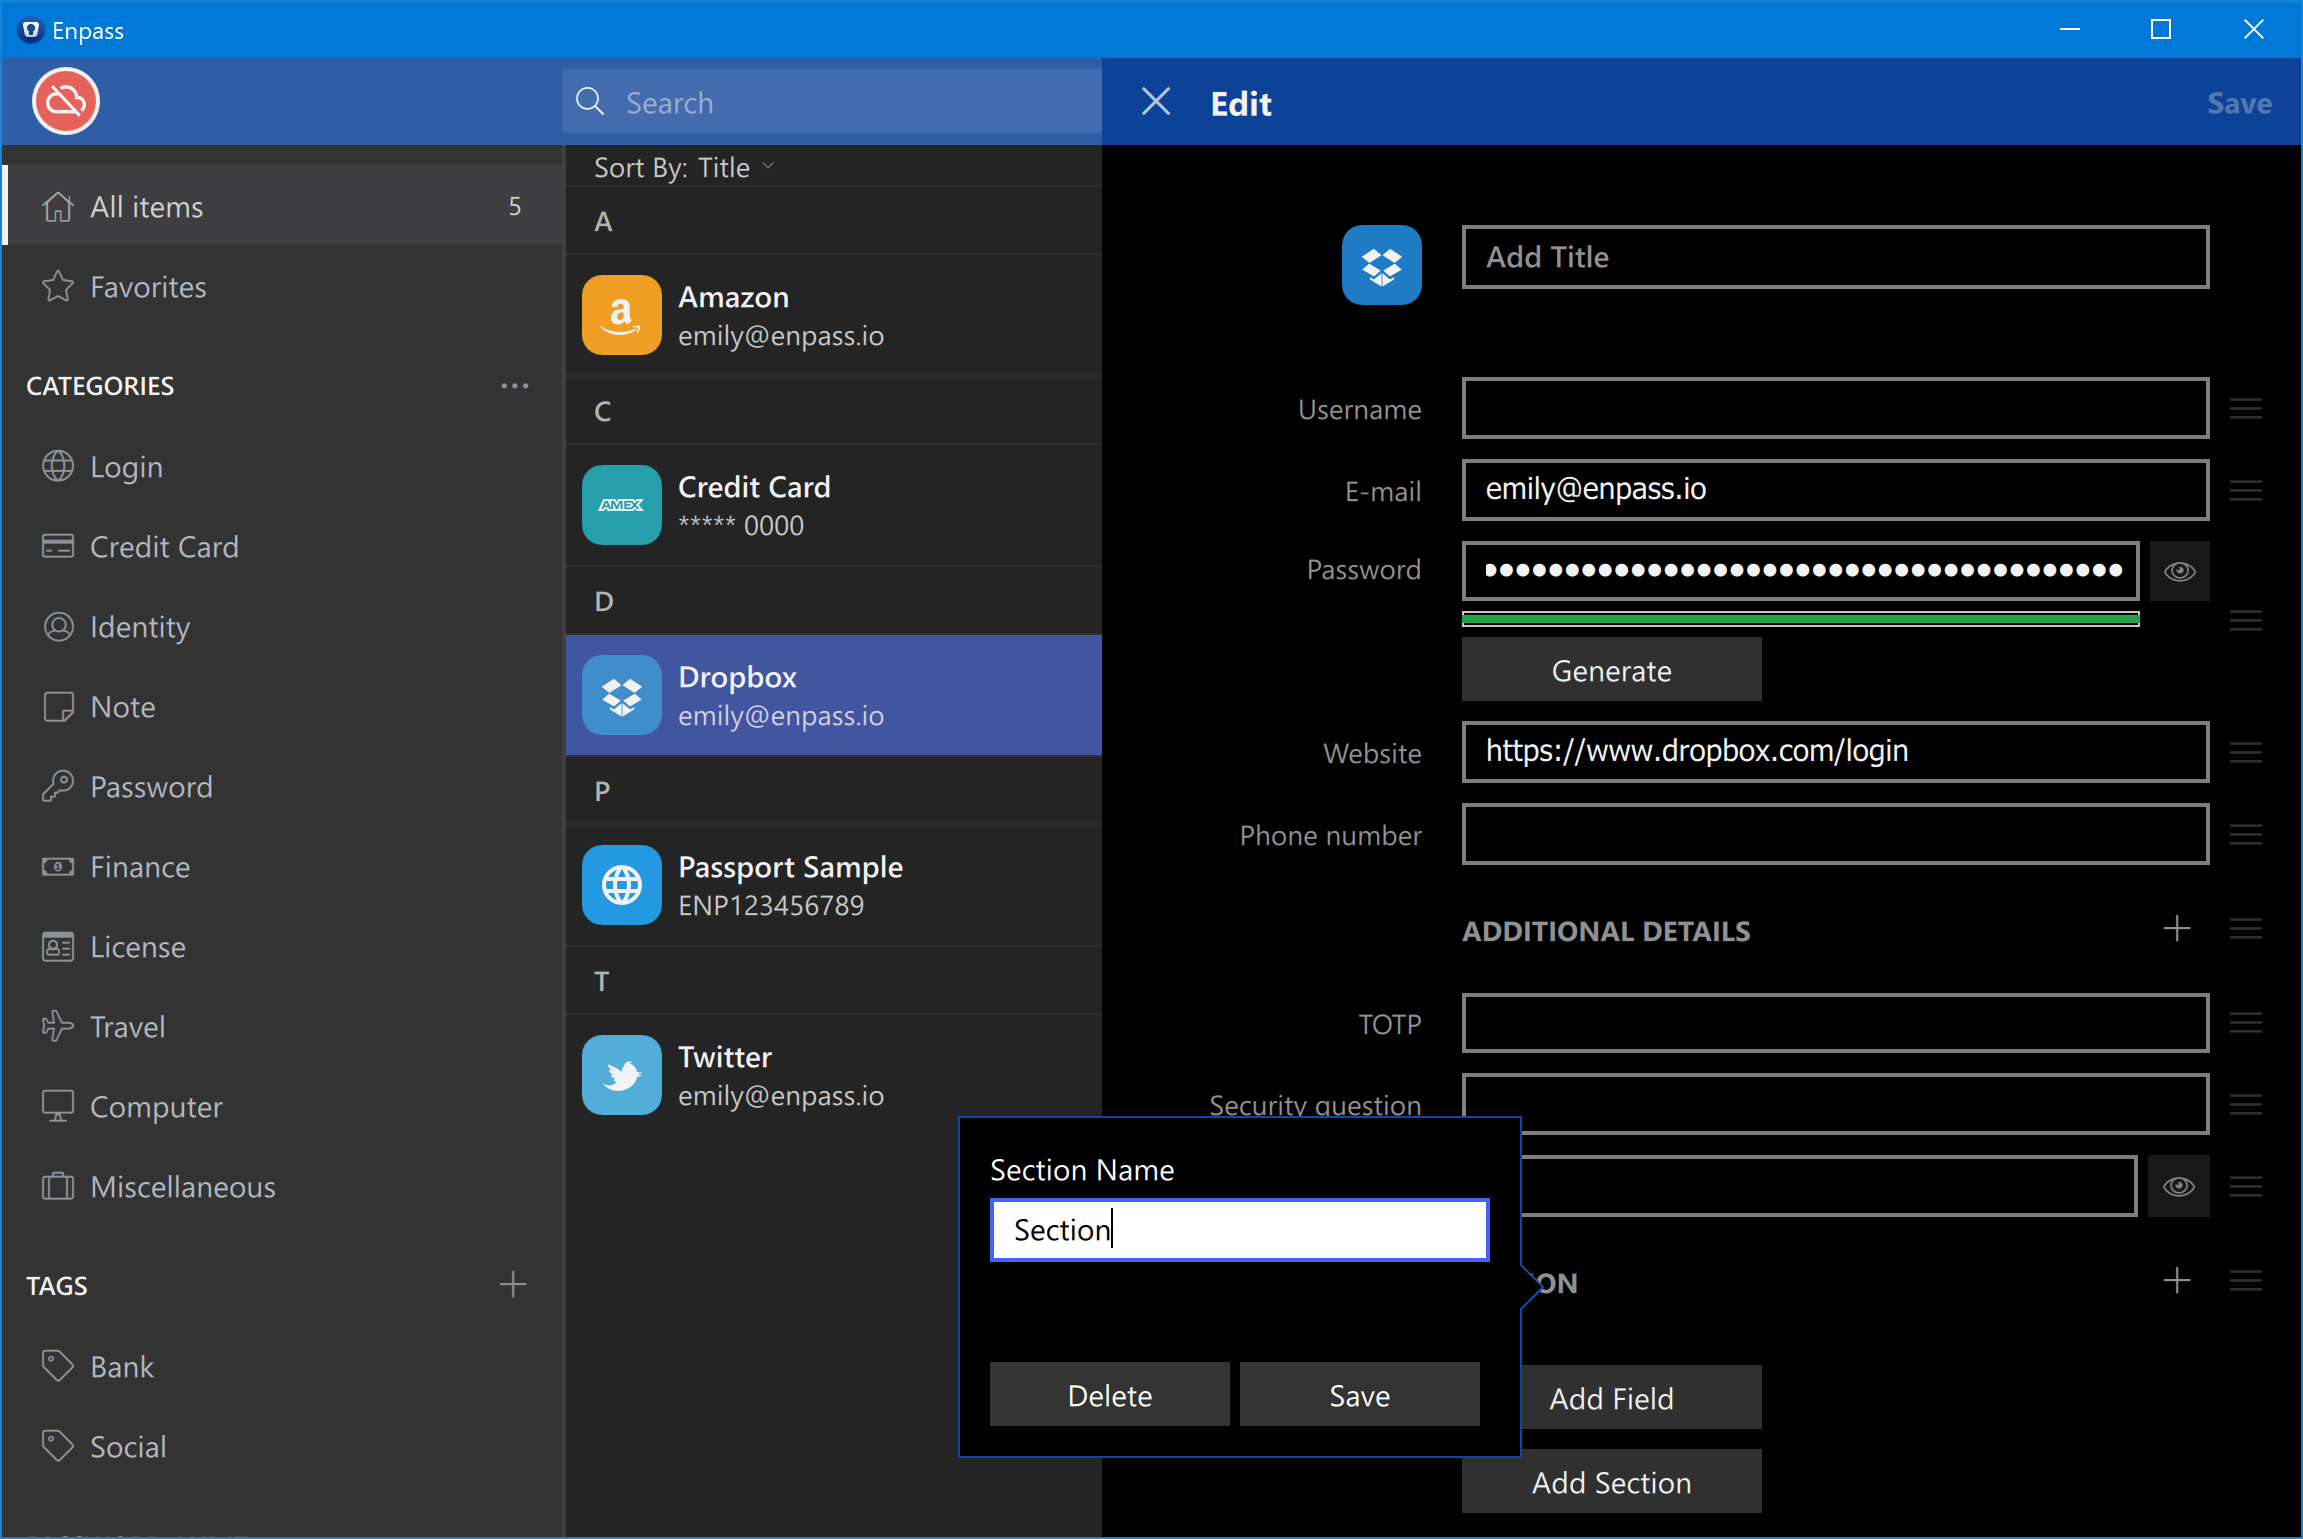
Task: Select the Passport Sample entry
Action: pyautogui.click(x=833, y=885)
